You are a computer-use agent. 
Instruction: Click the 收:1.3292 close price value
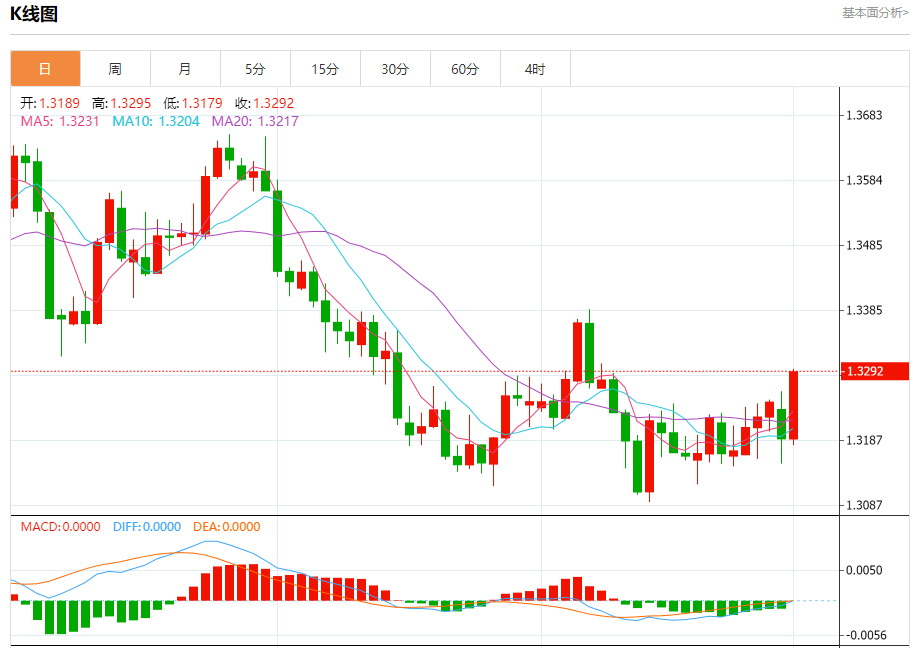264,103
